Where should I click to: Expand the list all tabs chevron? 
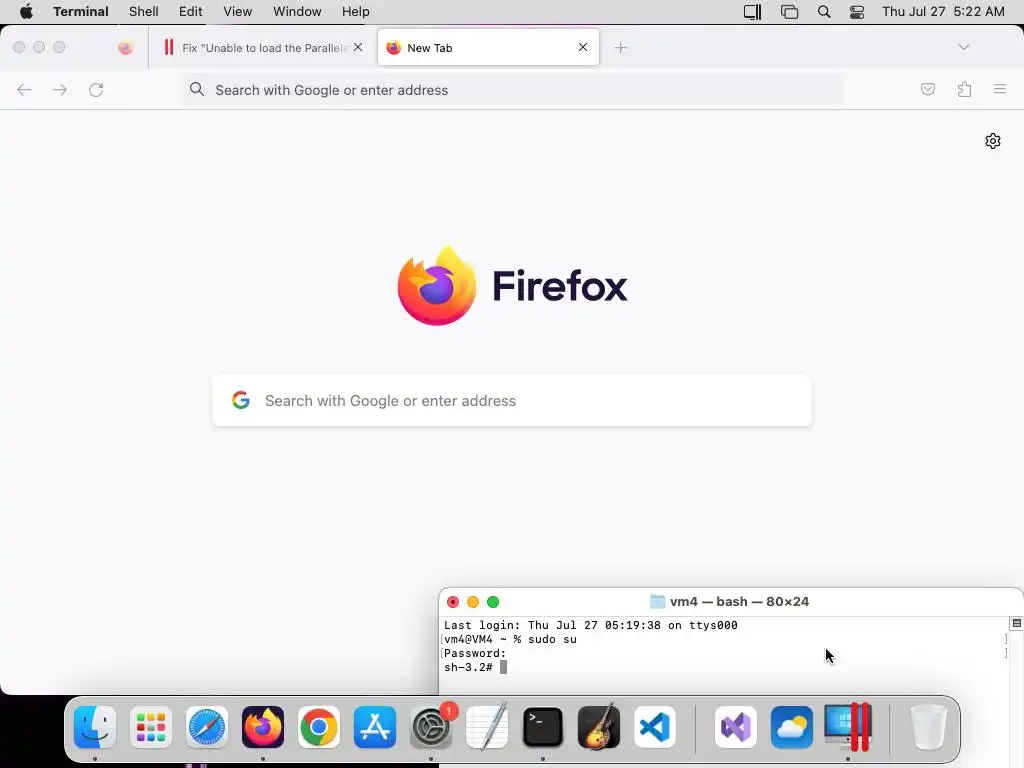click(x=963, y=47)
